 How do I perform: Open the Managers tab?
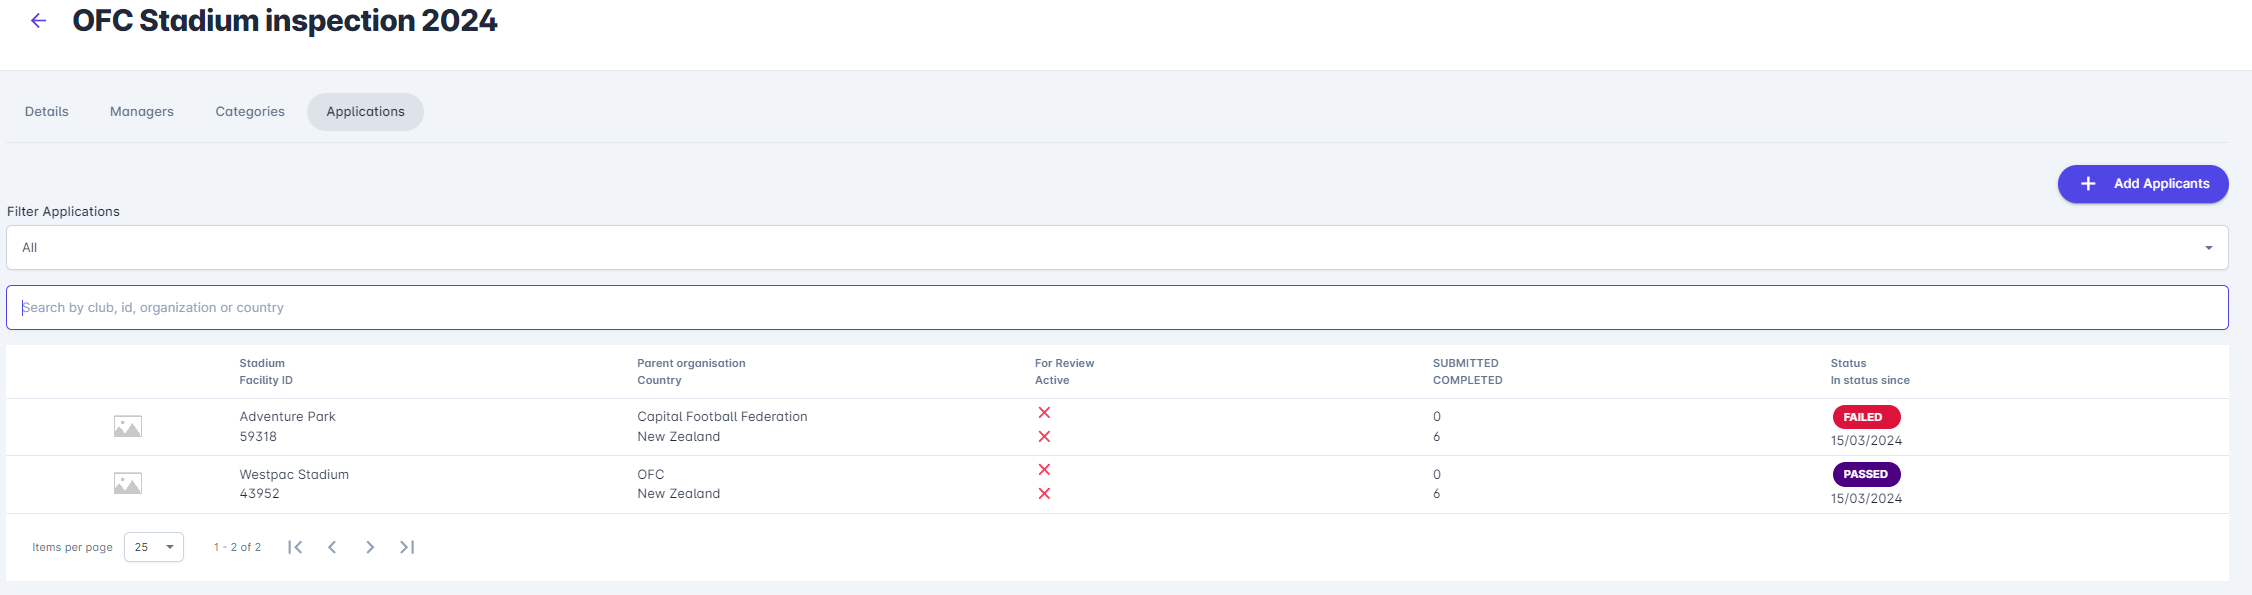click(x=142, y=112)
